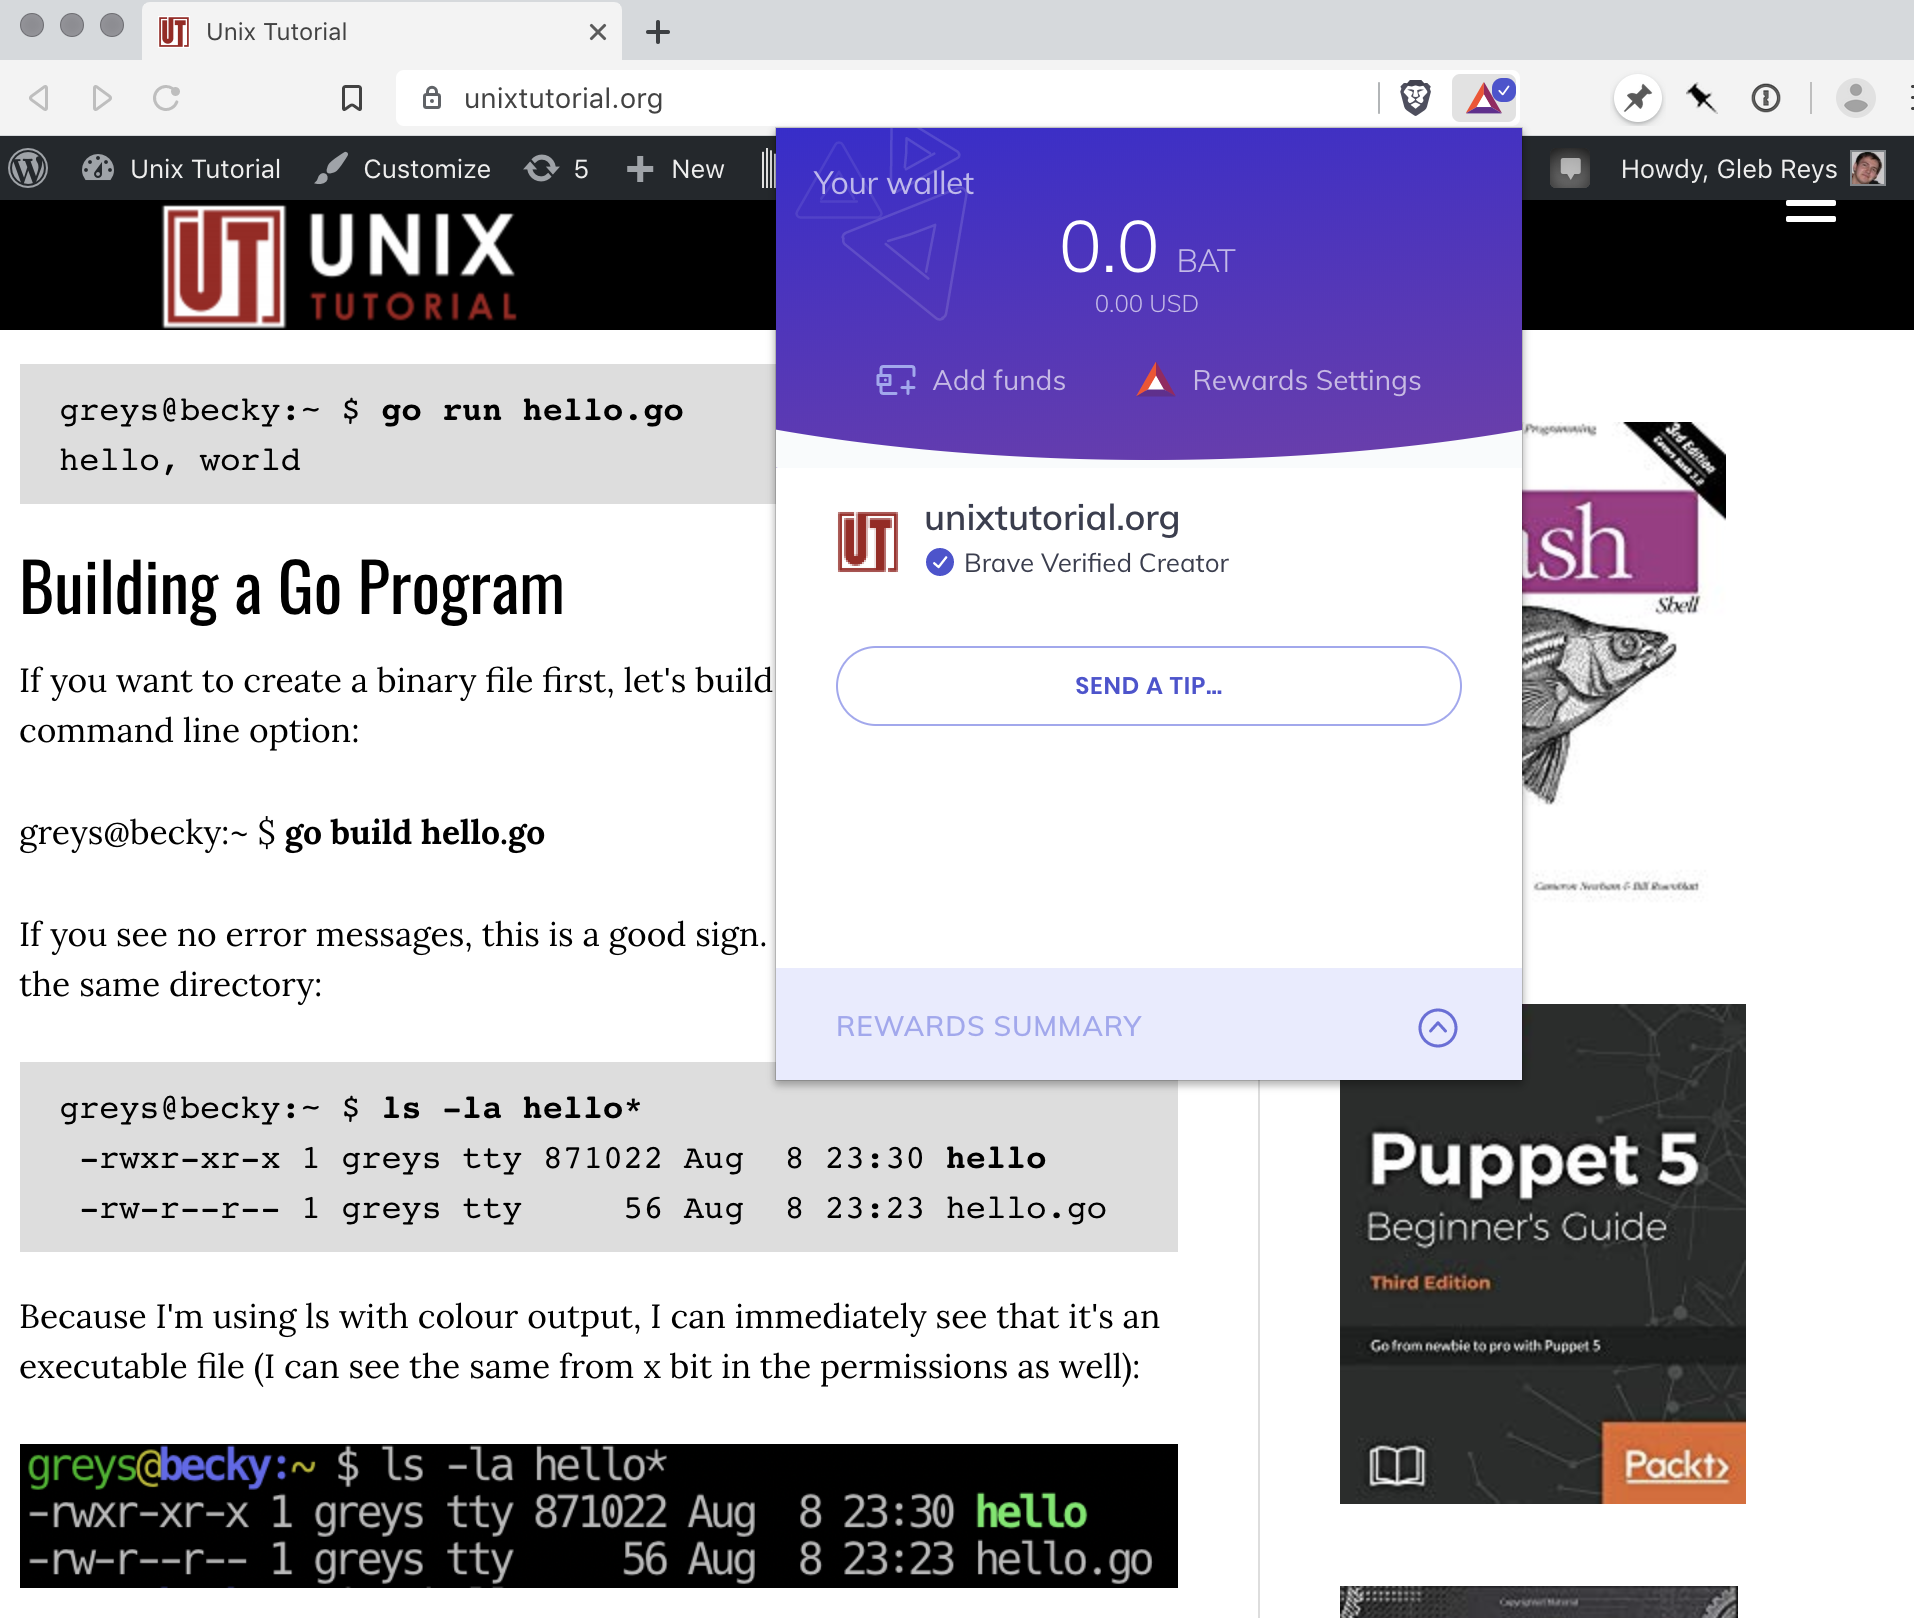Open the hamburger site menu
Viewport: 1914px width, 1618px height.
click(1811, 211)
